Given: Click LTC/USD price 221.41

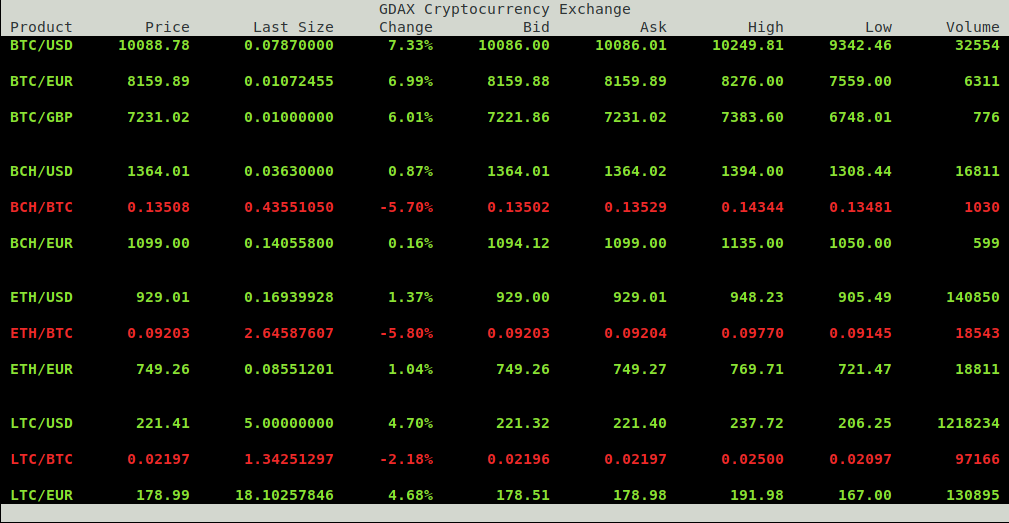Looking at the screenshot, I should point(163,423).
